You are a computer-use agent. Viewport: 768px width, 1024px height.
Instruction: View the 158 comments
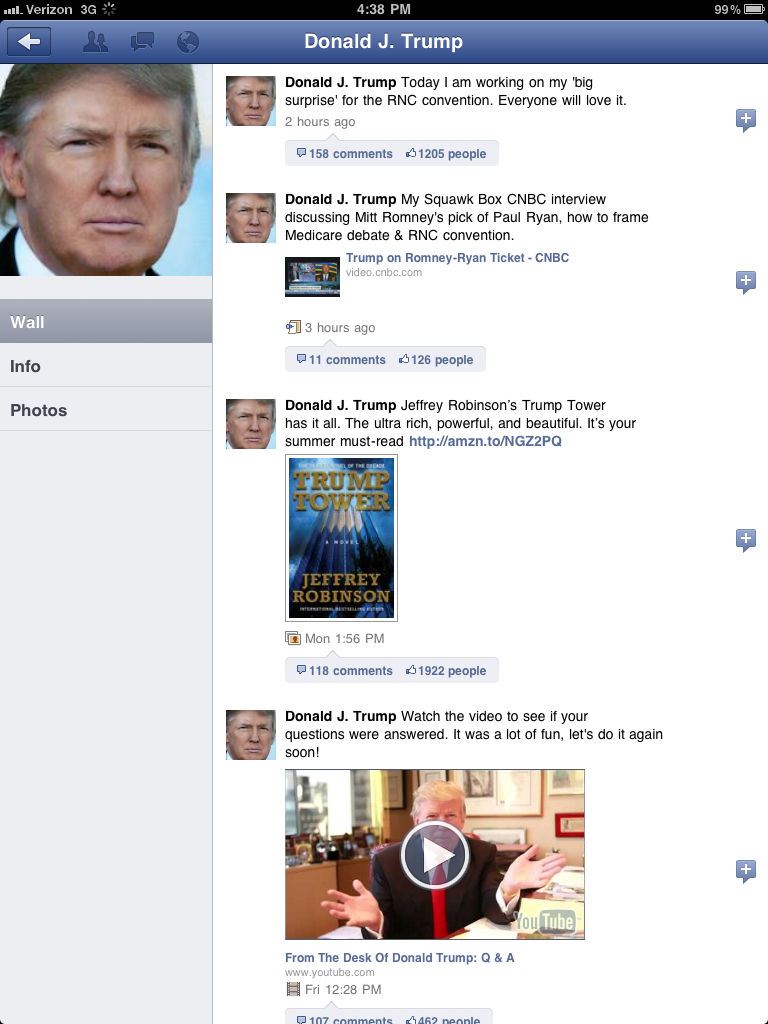click(345, 154)
